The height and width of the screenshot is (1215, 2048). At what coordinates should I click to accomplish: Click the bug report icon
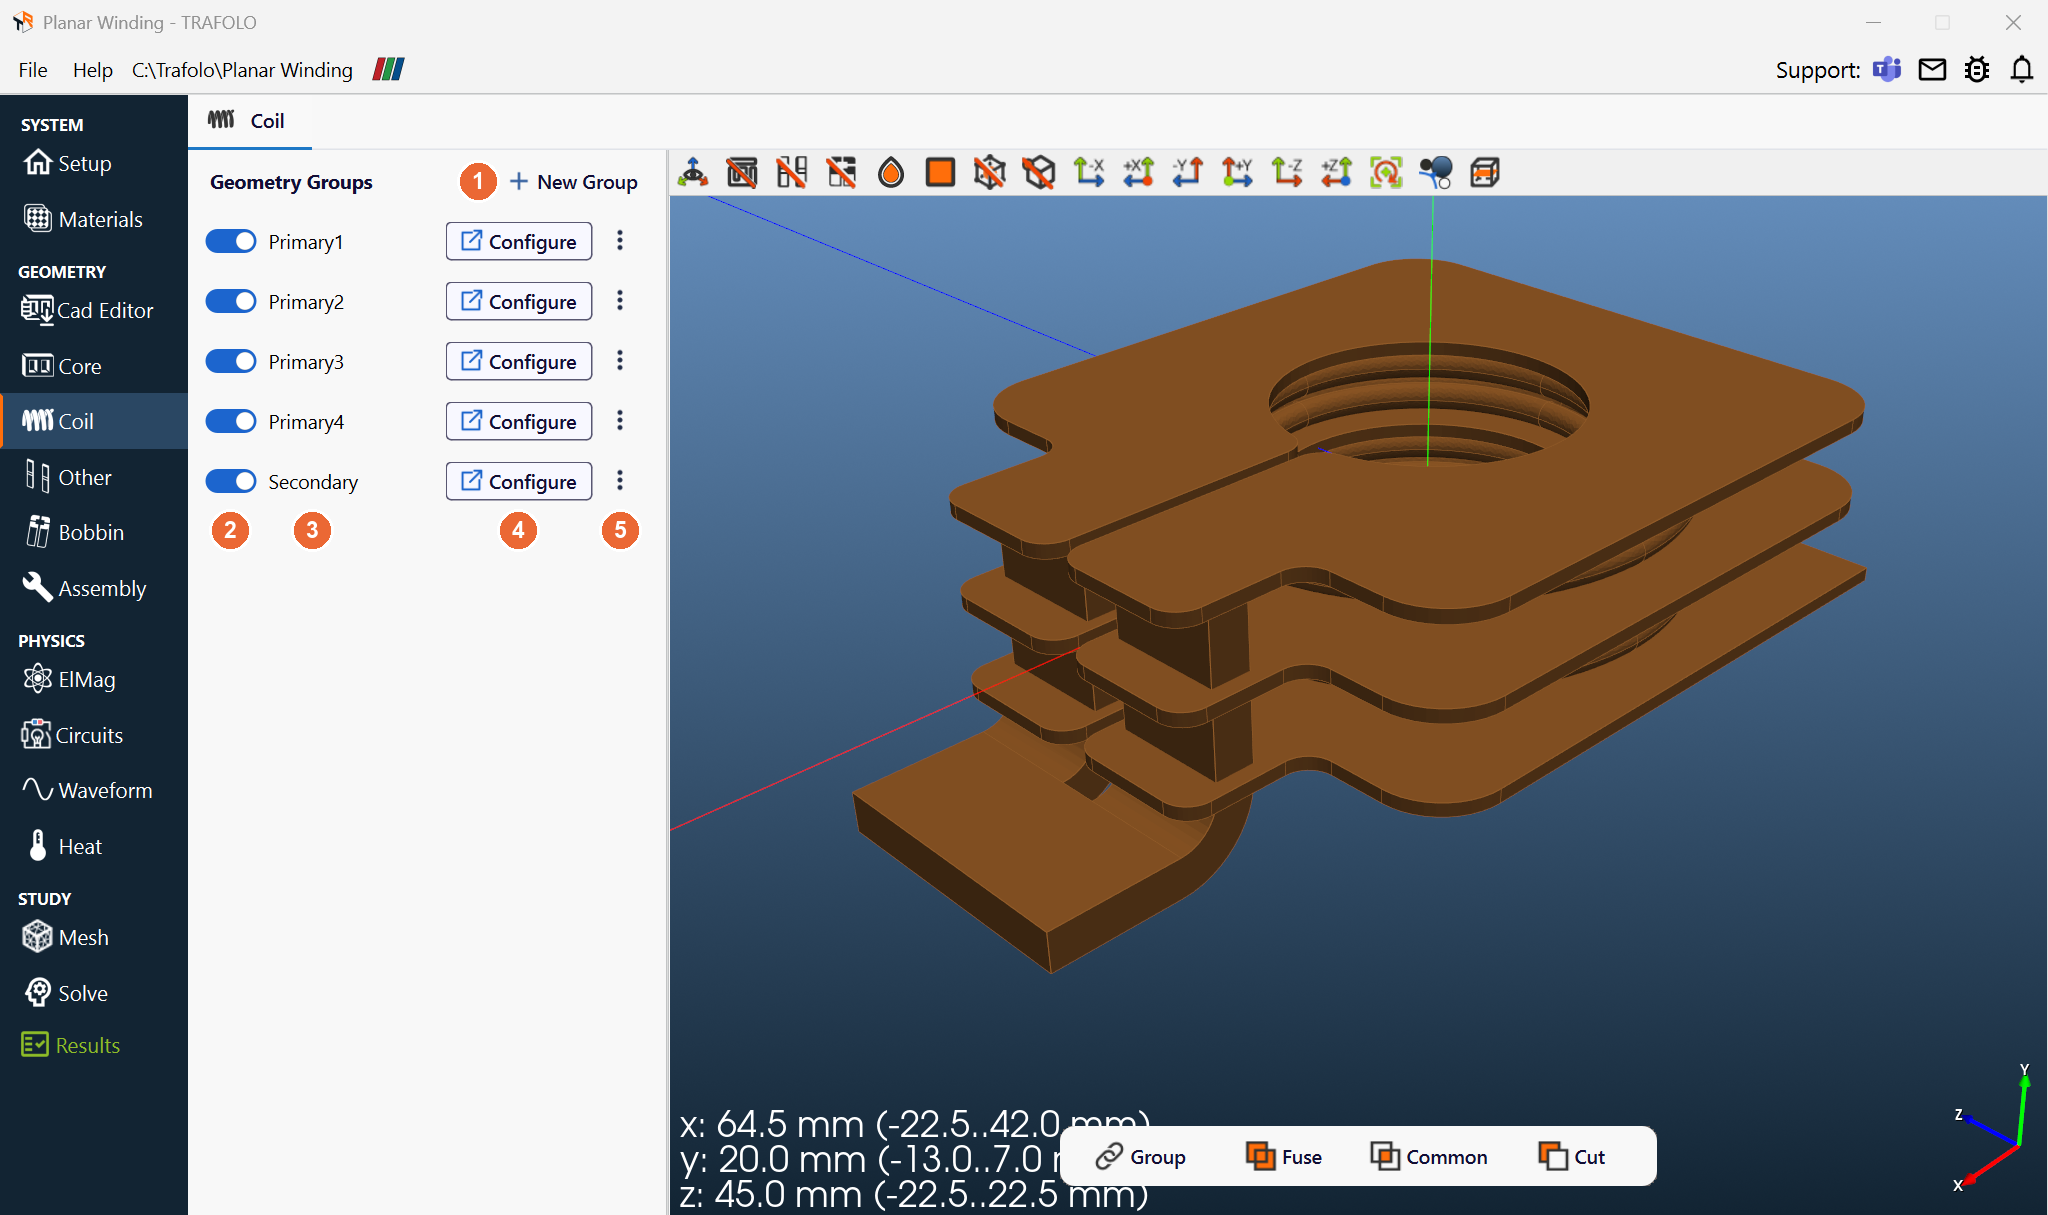[1977, 69]
